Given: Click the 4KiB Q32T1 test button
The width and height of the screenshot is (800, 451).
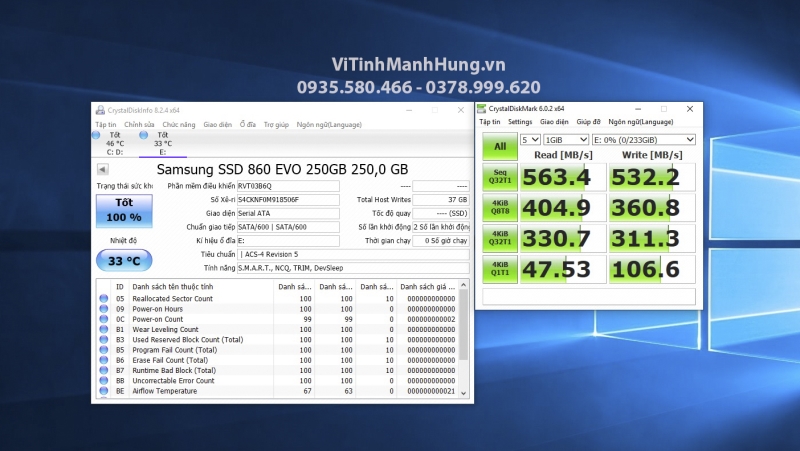Looking at the screenshot, I should (x=500, y=238).
